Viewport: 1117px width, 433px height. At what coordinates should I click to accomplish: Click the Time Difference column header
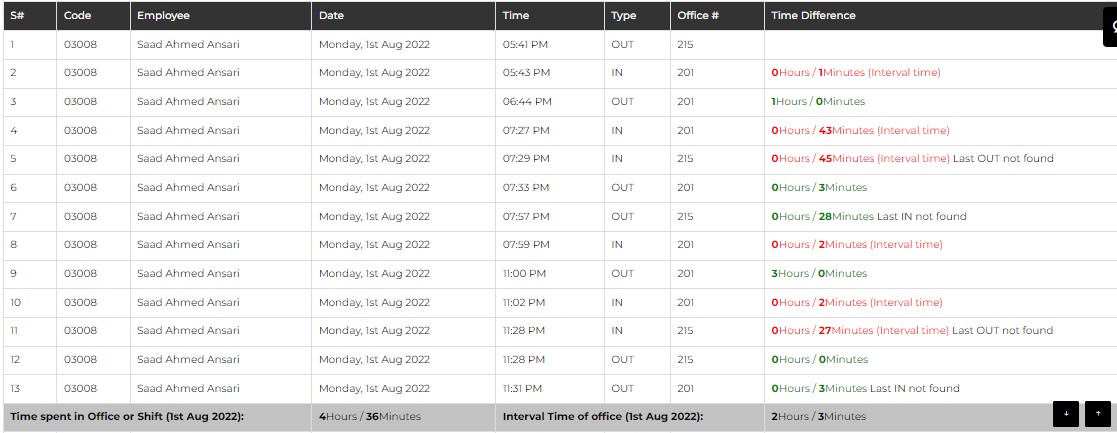[x=813, y=16]
